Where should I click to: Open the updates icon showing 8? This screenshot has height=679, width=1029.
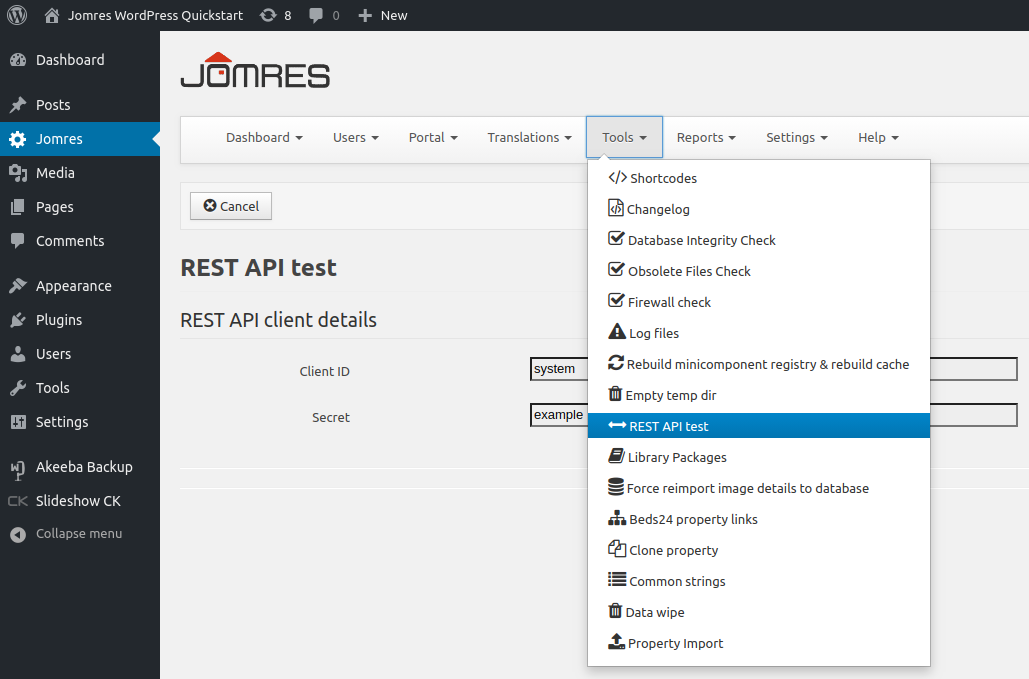[x=268, y=15]
